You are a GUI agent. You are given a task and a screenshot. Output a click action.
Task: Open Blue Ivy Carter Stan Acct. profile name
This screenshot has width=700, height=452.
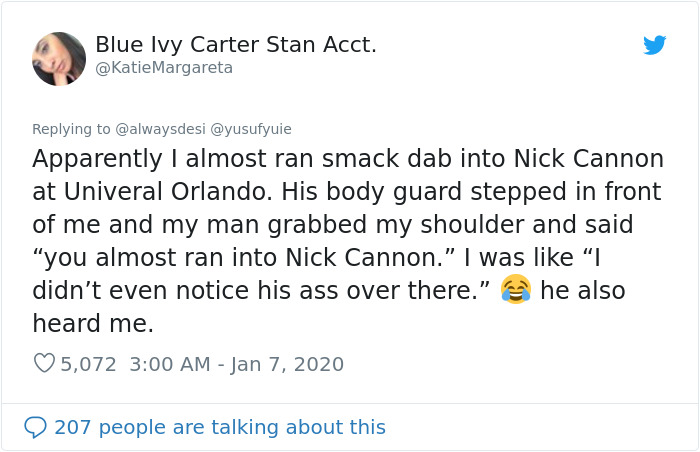(236, 45)
